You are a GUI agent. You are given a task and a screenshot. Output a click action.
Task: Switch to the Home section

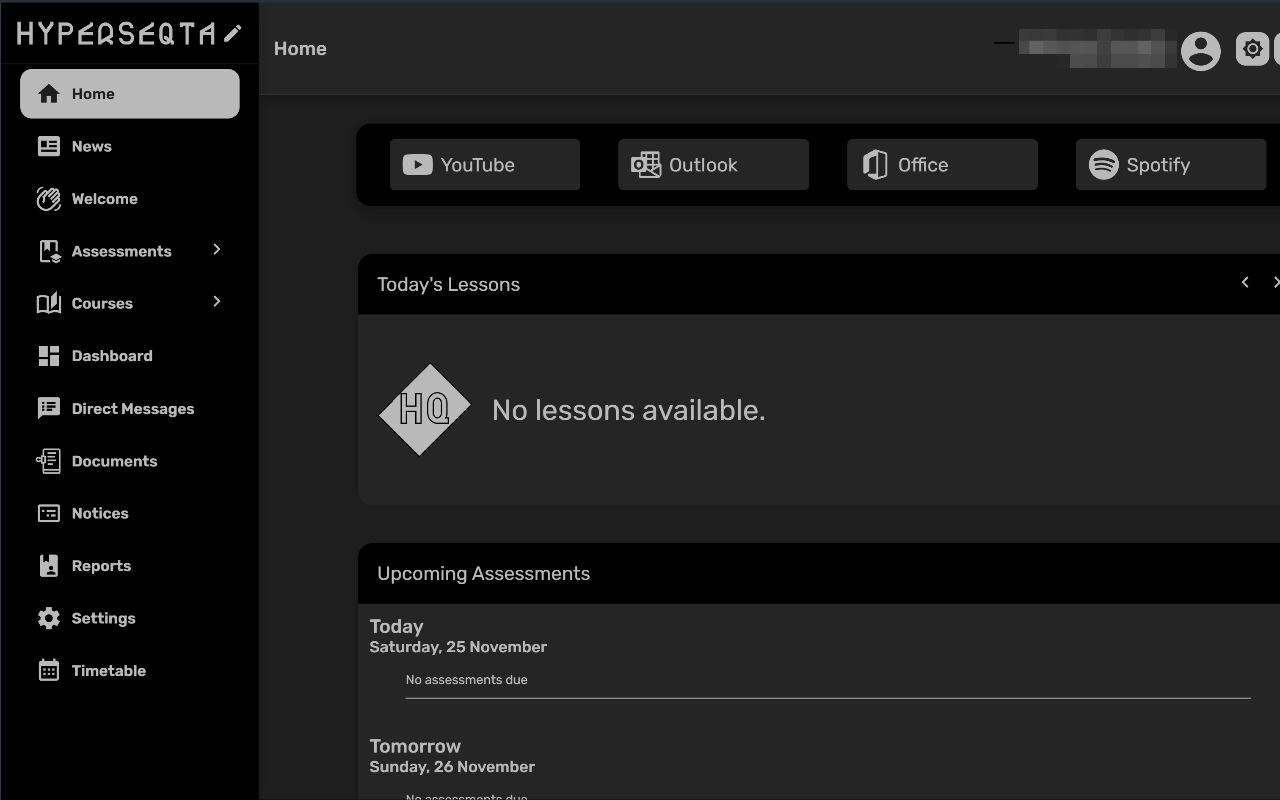click(92, 93)
